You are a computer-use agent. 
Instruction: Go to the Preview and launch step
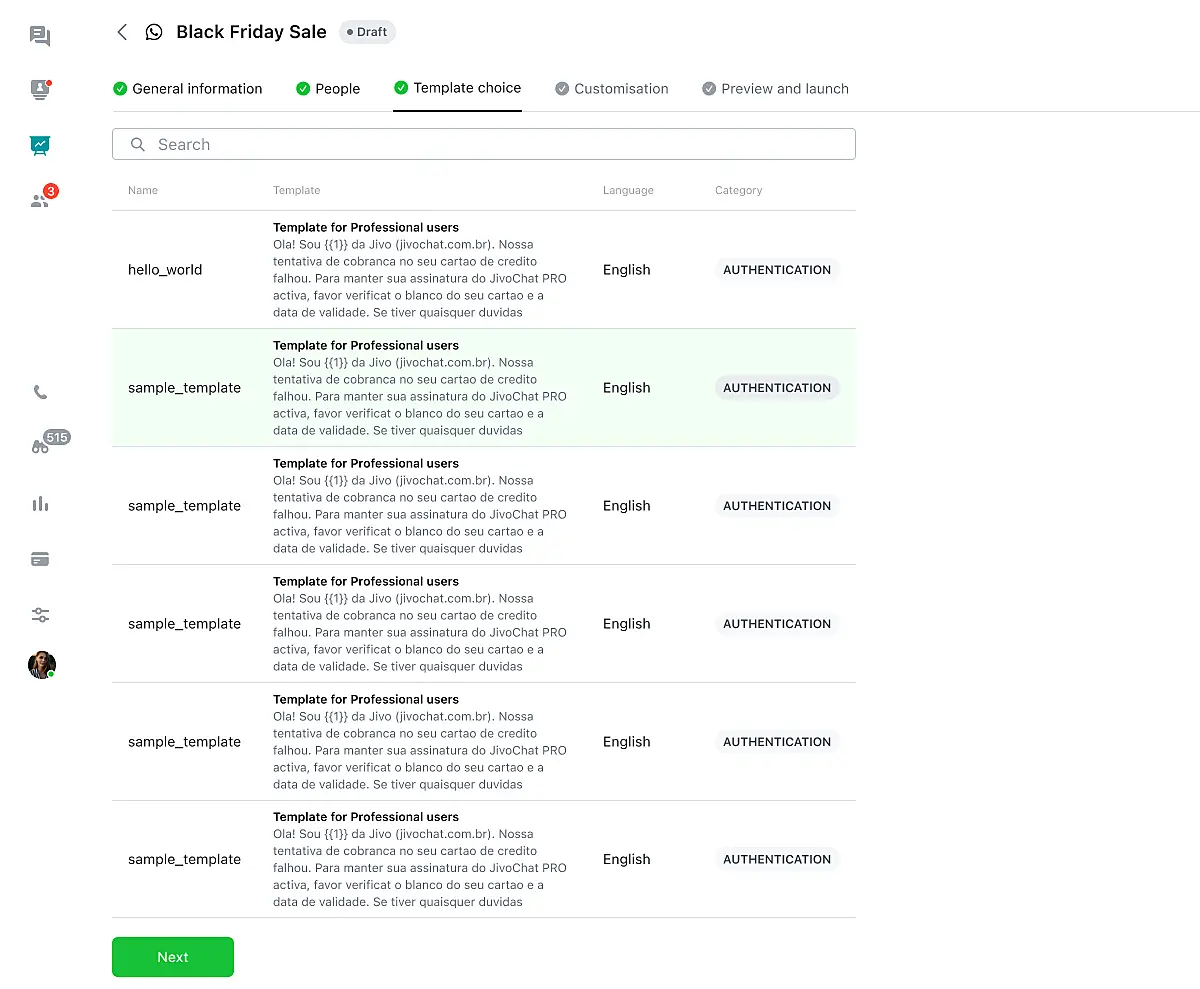[x=775, y=89]
